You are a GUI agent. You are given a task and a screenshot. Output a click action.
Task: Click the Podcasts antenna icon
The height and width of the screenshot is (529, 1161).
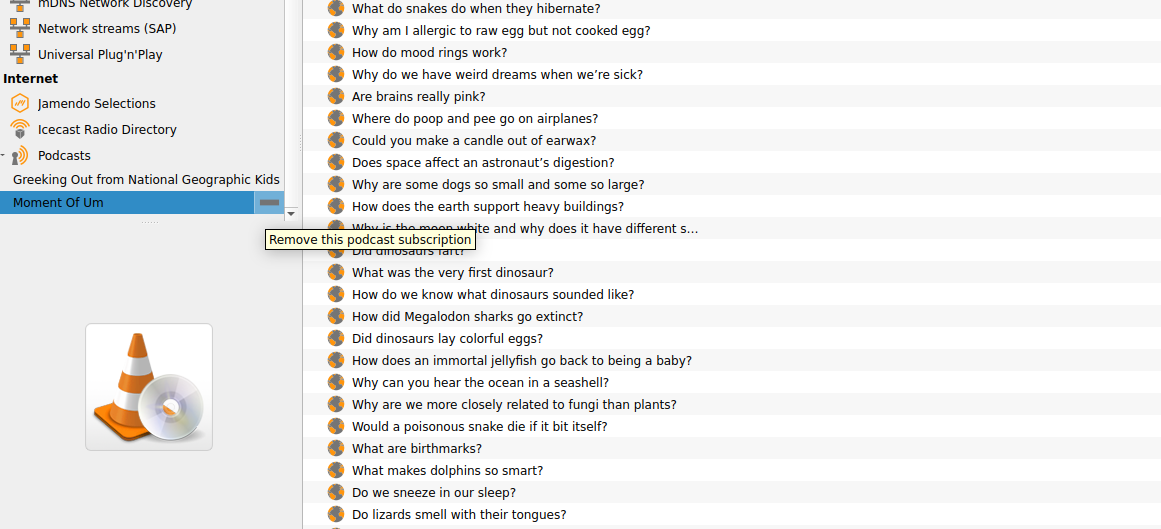coord(20,156)
